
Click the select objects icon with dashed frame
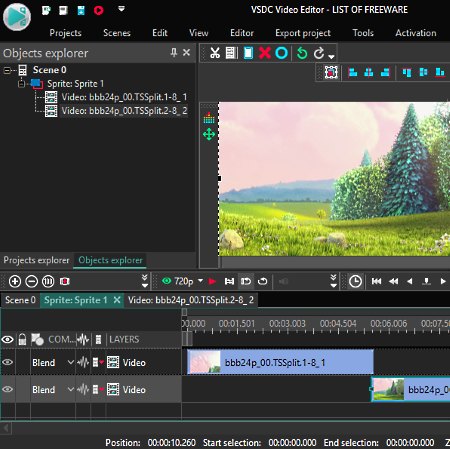331,72
